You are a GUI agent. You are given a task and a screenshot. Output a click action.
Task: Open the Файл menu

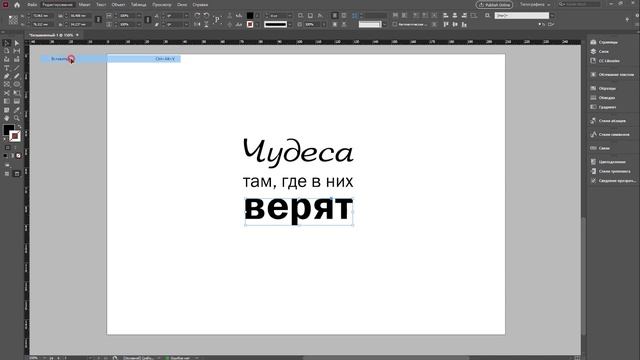coord(32,5)
